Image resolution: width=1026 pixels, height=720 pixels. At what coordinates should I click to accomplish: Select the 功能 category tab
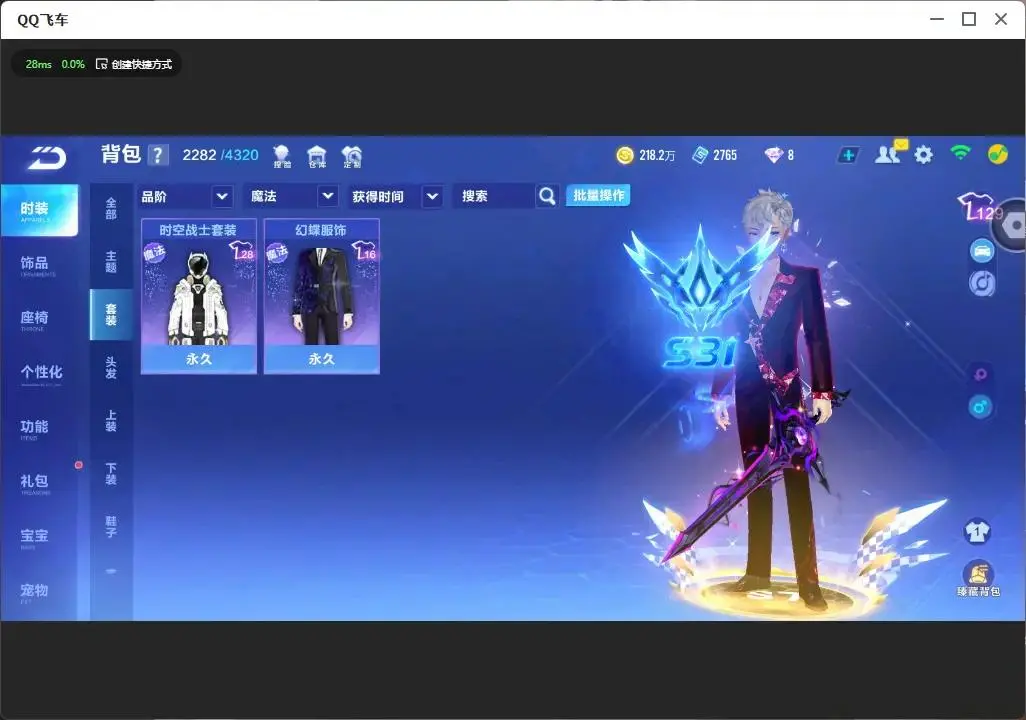tap(39, 428)
